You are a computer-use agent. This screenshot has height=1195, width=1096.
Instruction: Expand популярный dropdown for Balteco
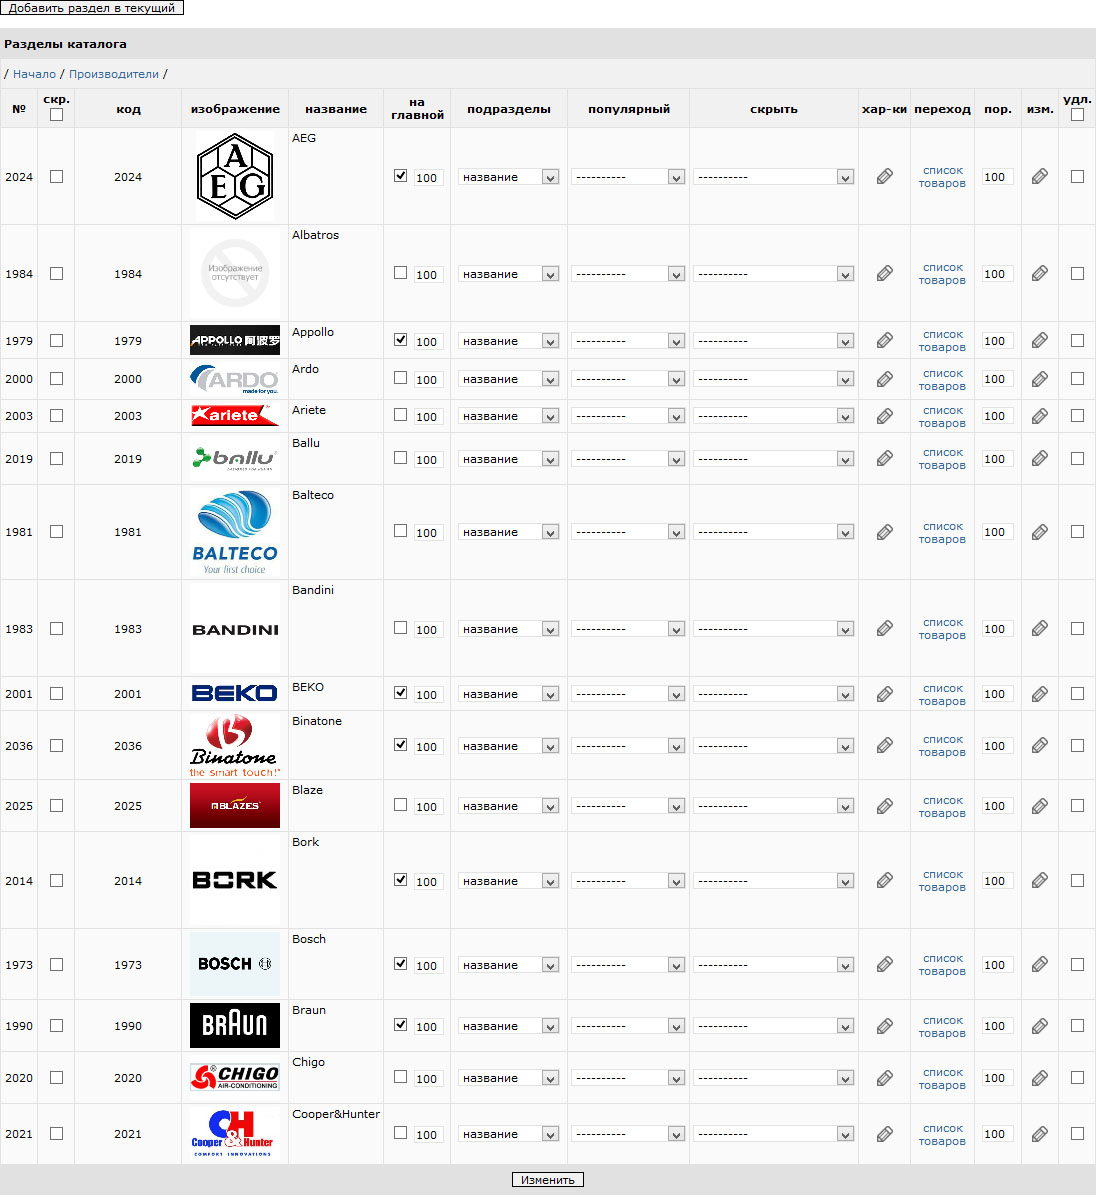coord(628,532)
